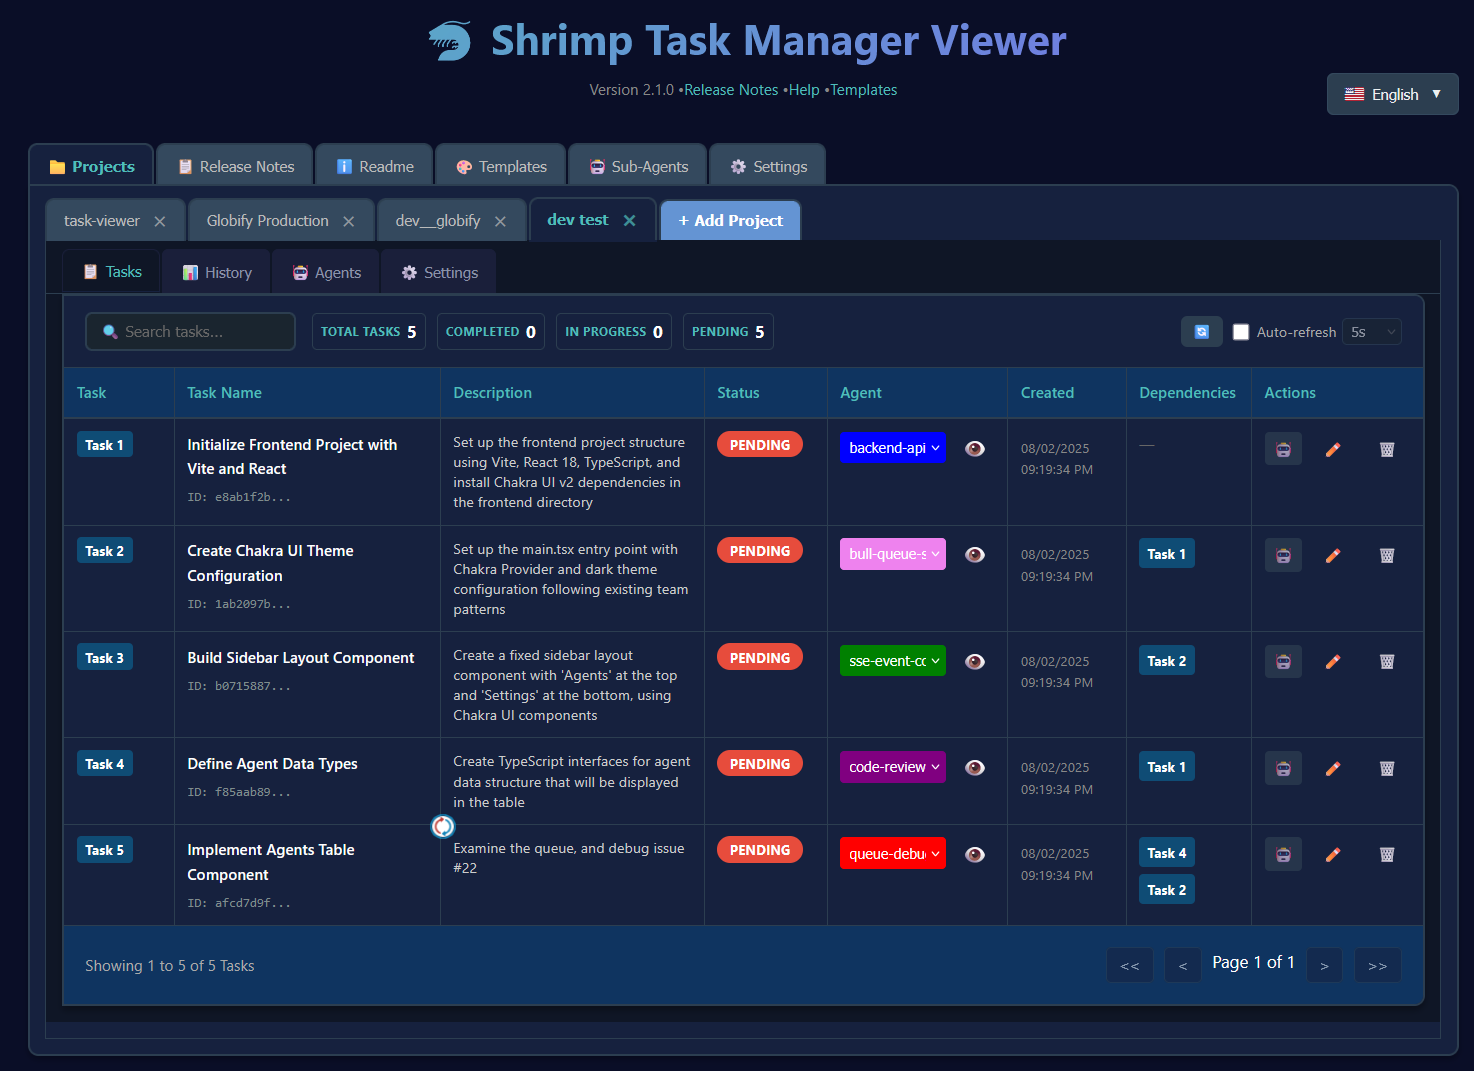Image resolution: width=1474 pixels, height=1071 pixels.
Task: Click inside the Search tasks field
Action: click(x=190, y=331)
